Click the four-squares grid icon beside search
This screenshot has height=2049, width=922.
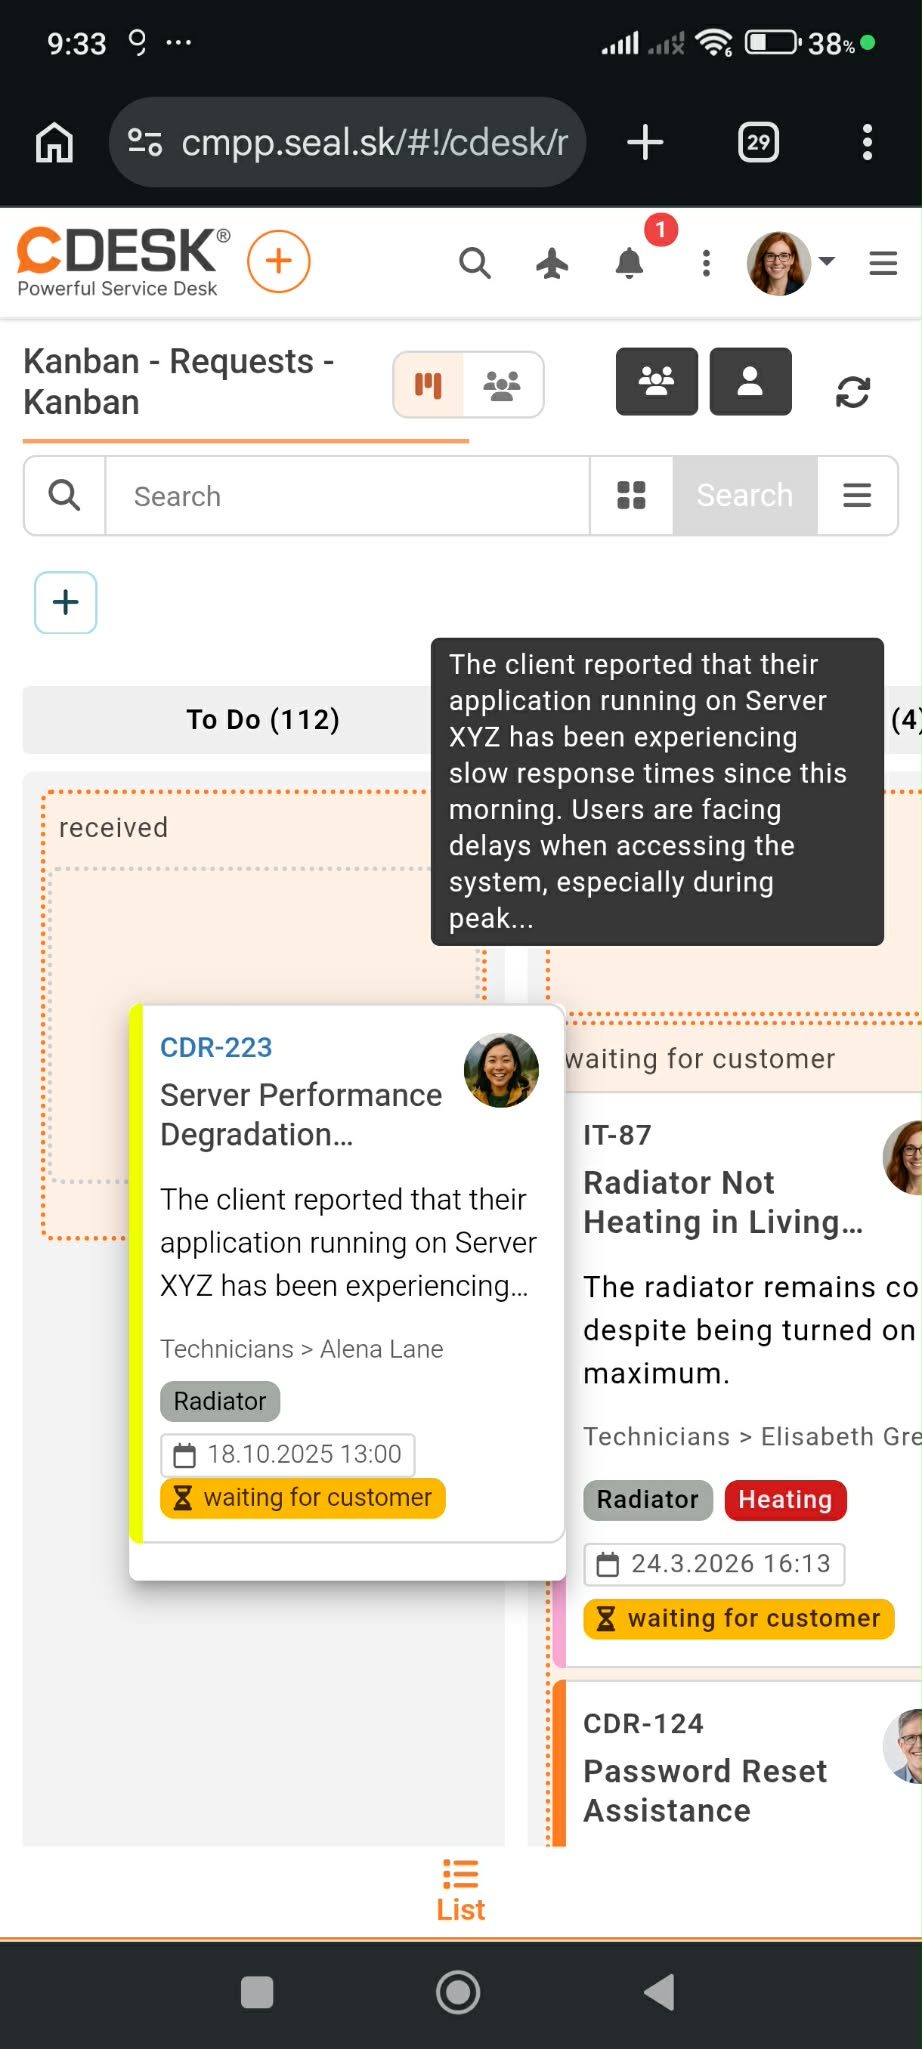click(631, 496)
